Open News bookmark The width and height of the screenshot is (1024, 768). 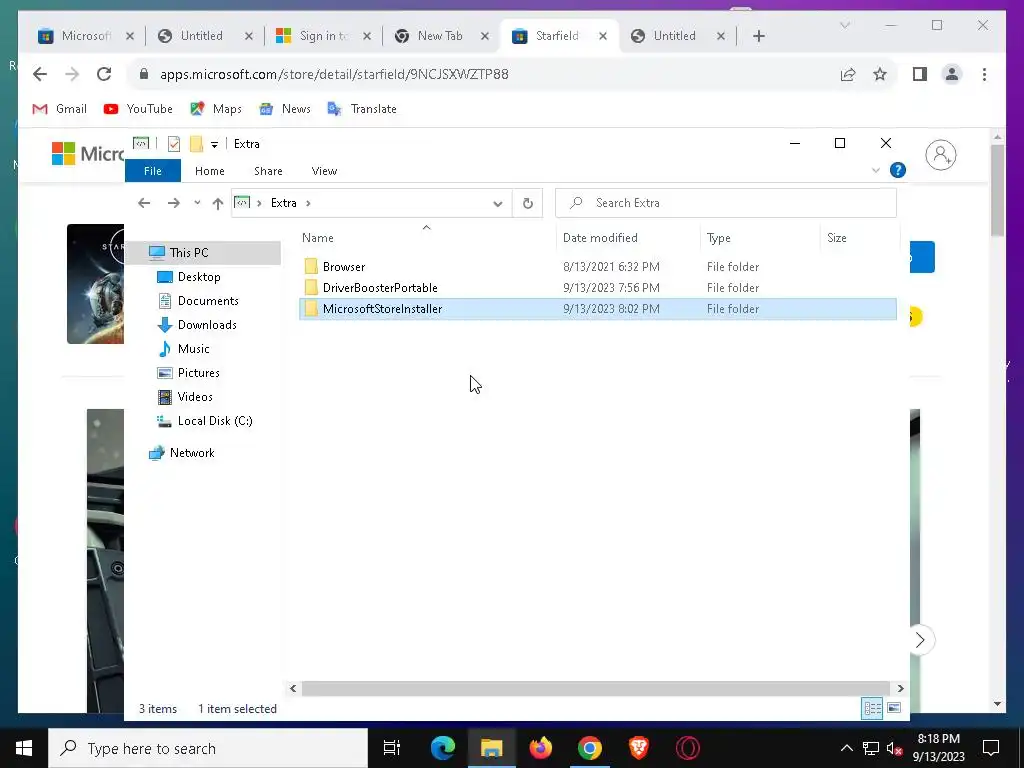pyautogui.click(x=284, y=109)
